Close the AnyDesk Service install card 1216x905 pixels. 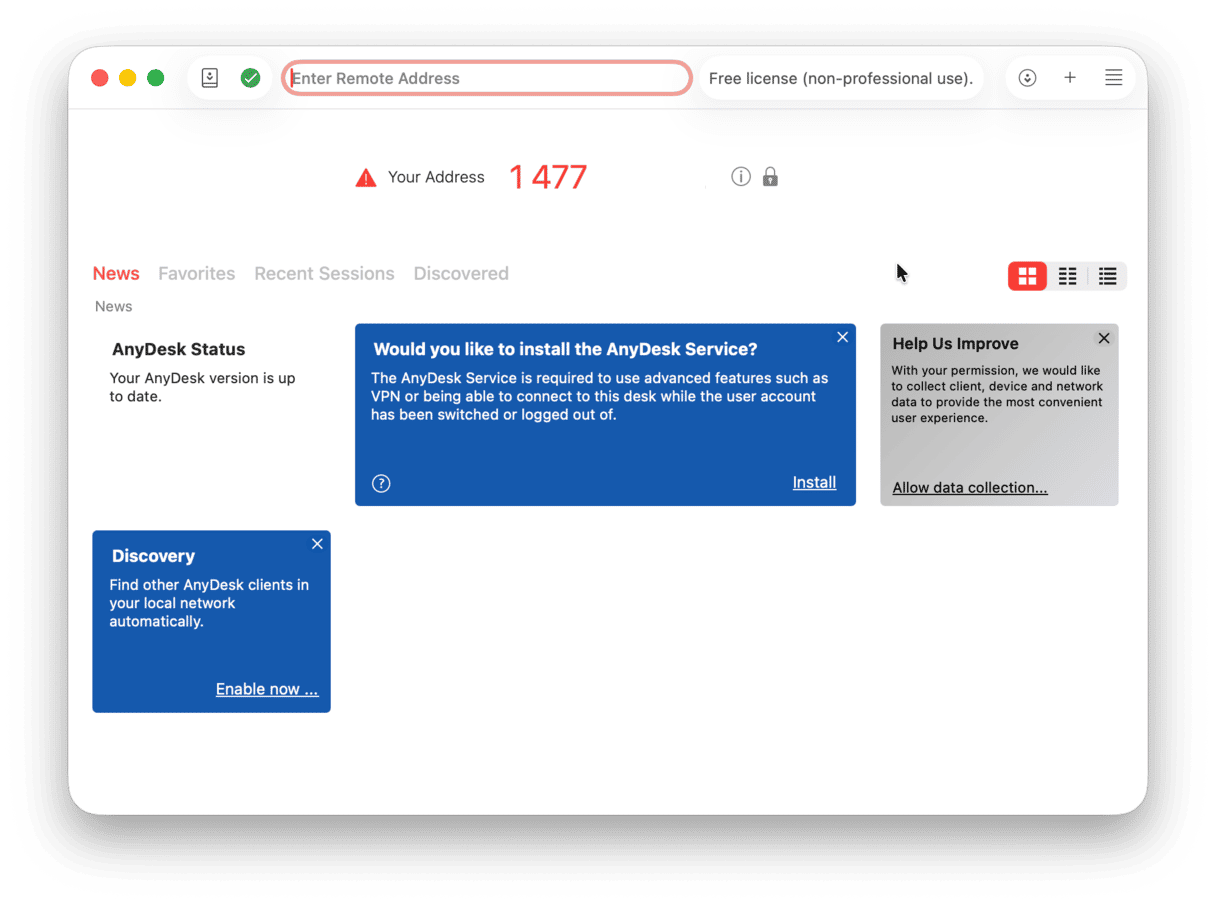843,337
